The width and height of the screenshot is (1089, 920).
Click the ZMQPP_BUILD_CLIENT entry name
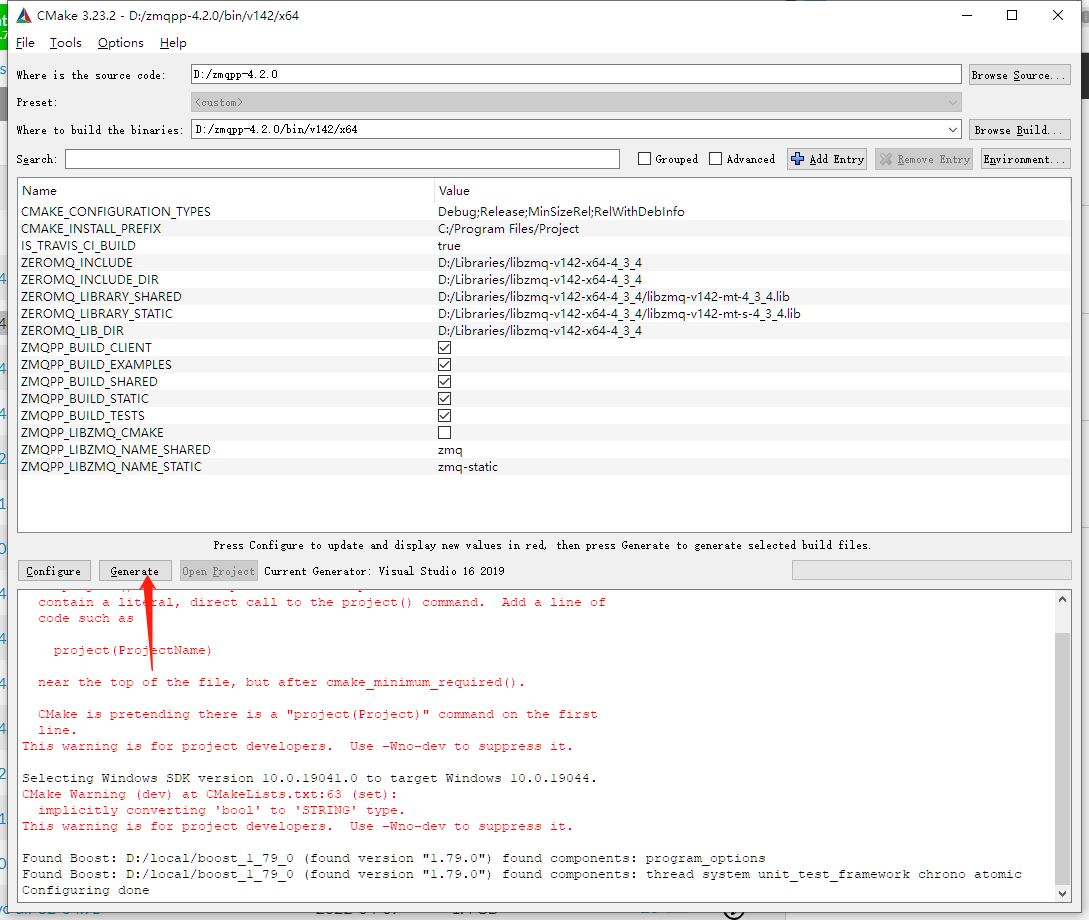click(86, 348)
